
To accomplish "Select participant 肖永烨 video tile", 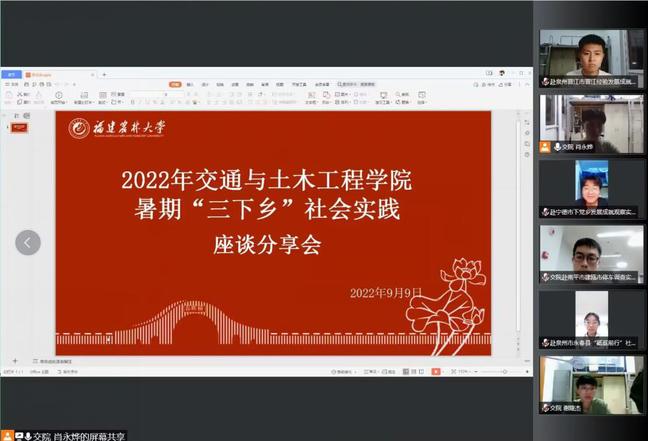I will pyautogui.click(x=591, y=124).
